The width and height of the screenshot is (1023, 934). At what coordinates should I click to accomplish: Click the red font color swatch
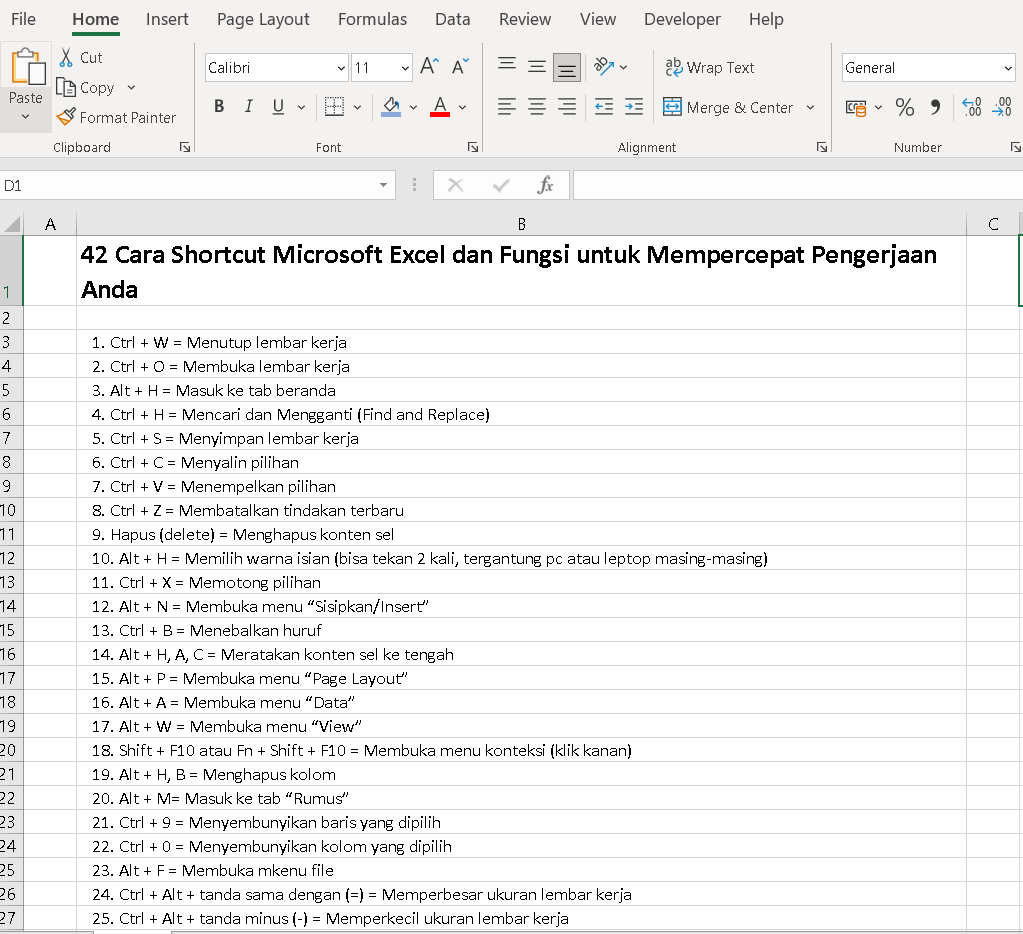click(440, 112)
